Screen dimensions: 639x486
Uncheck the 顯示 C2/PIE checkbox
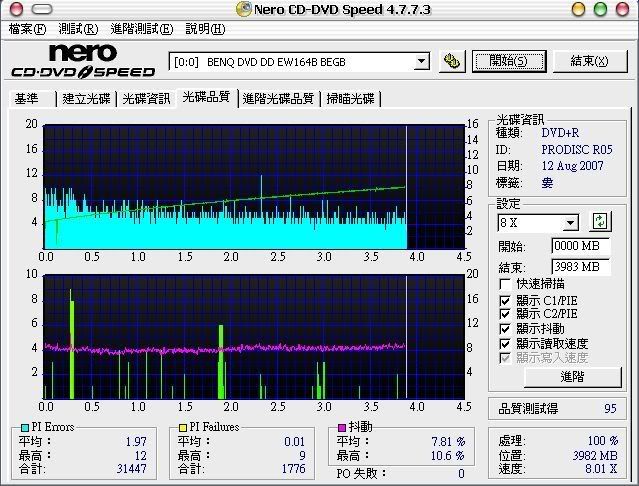505,314
